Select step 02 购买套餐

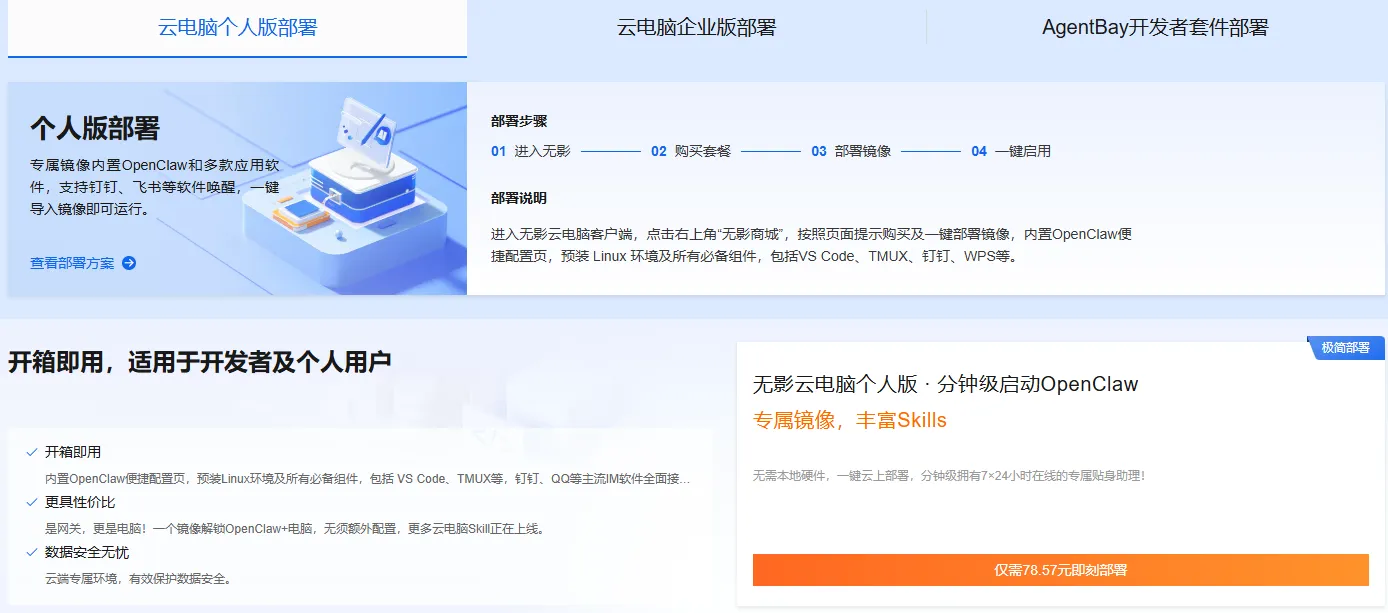(x=691, y=151)
